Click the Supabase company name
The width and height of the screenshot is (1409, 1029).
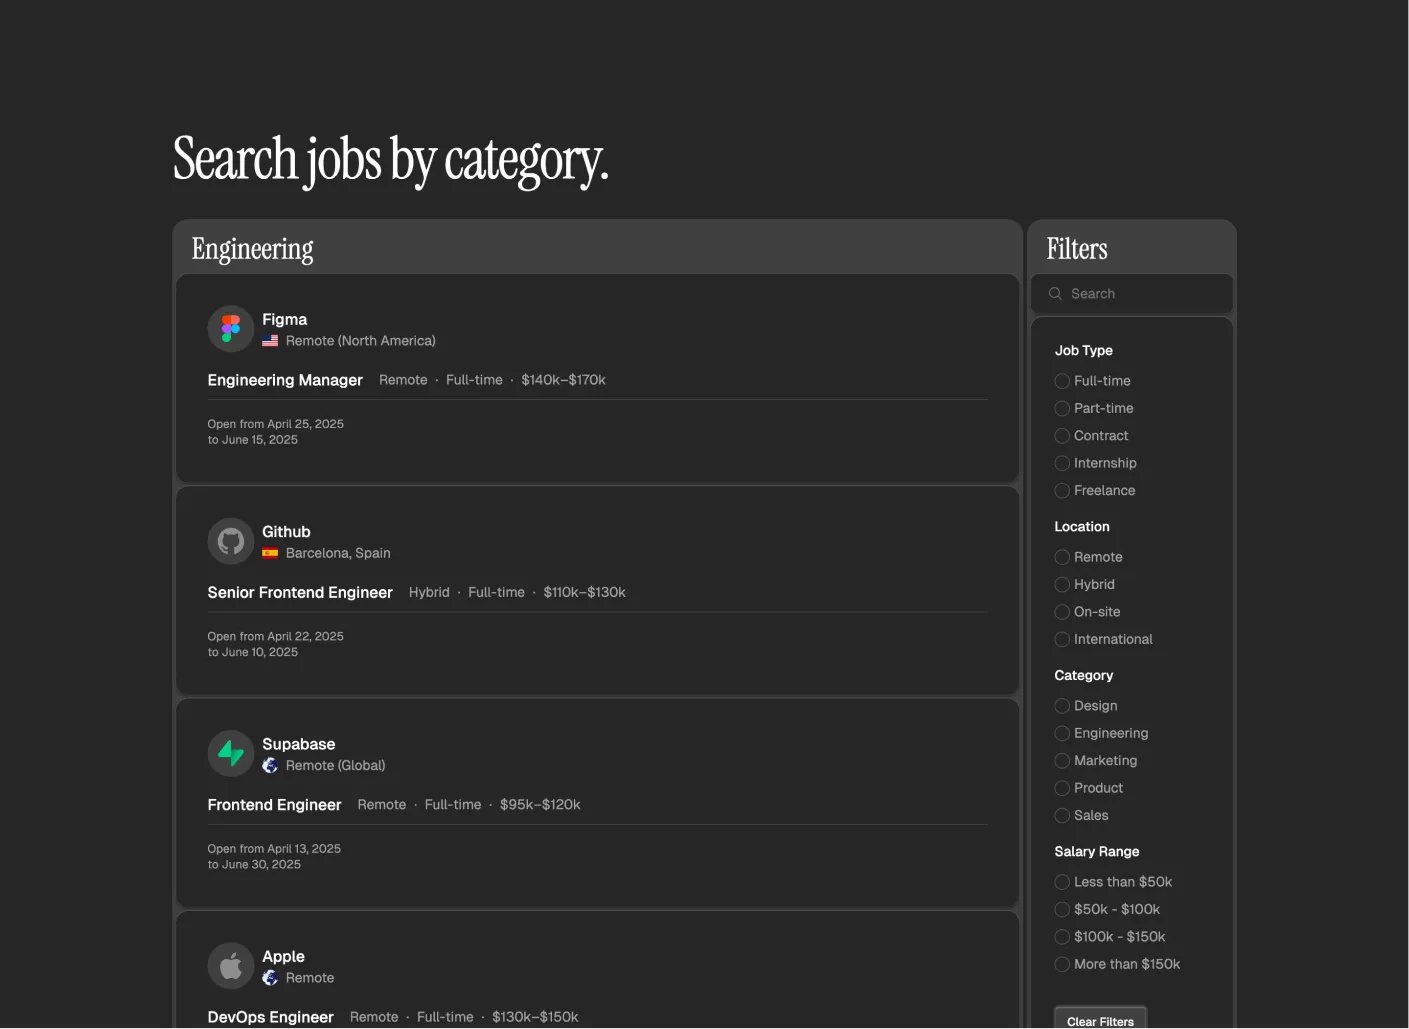299,744
